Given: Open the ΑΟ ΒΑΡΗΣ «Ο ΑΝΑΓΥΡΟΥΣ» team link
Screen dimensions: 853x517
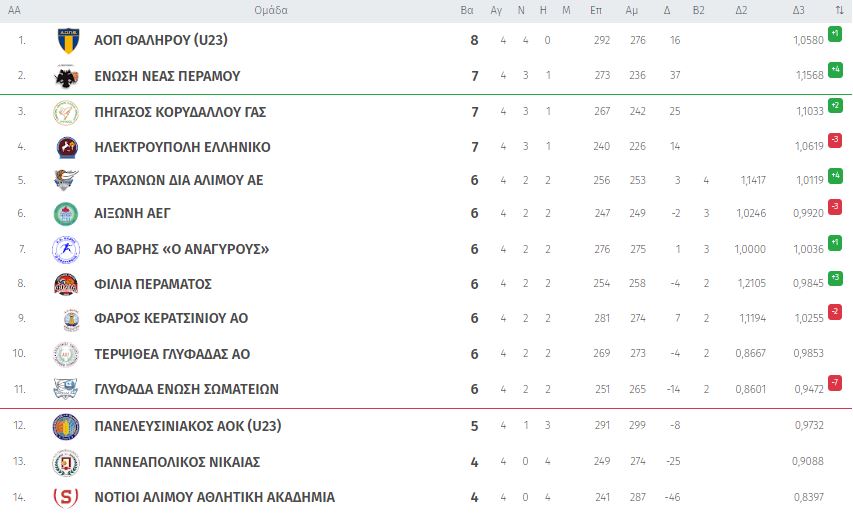Looking at the screenshot, I should tap(181, 249).
